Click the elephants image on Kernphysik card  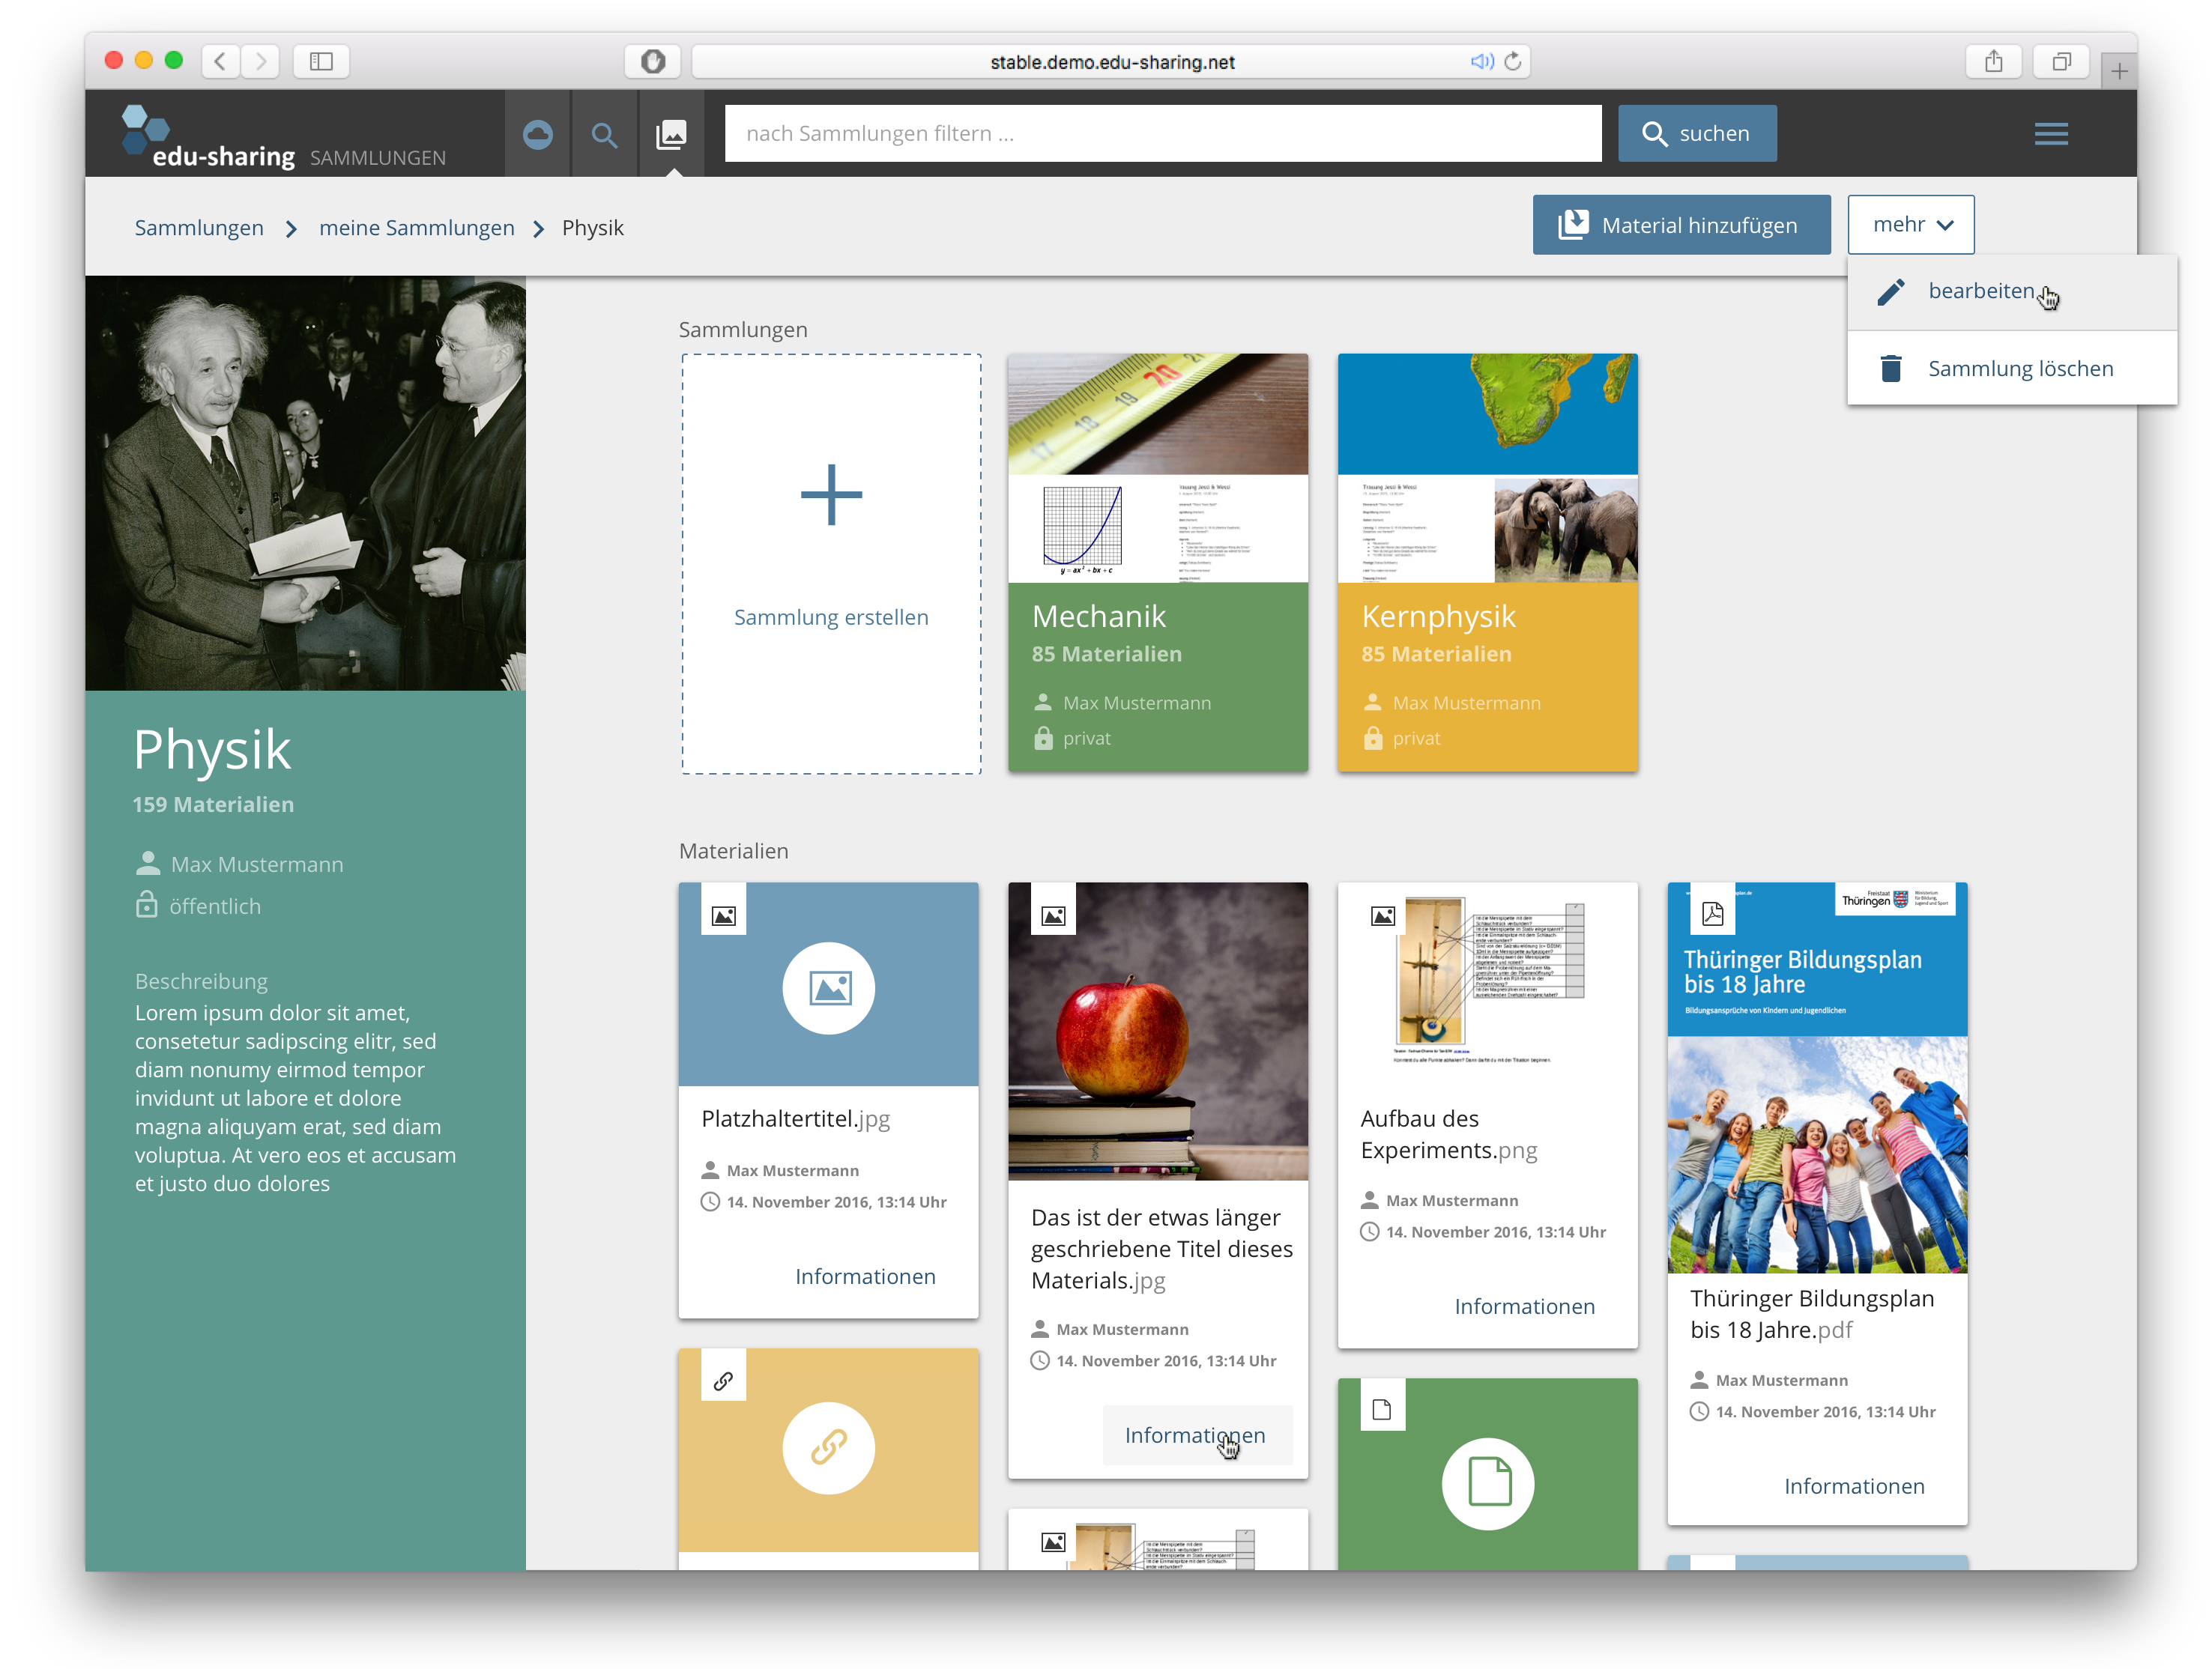point(1566,529)
